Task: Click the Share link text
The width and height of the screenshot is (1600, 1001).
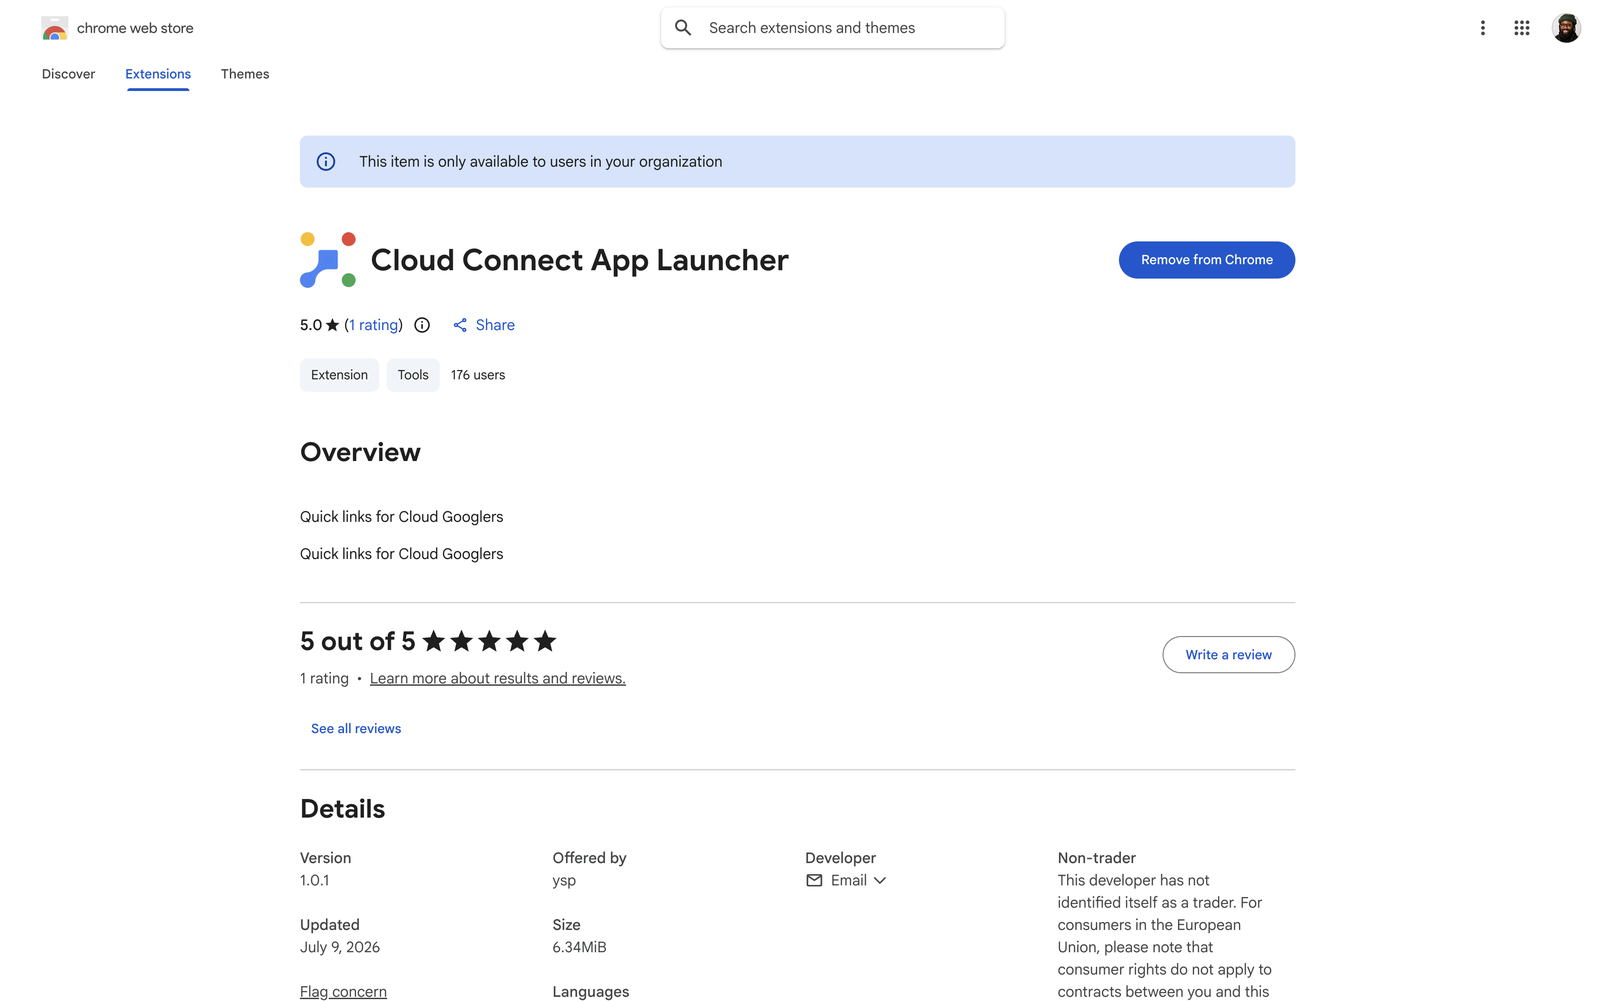Action: 495,325
